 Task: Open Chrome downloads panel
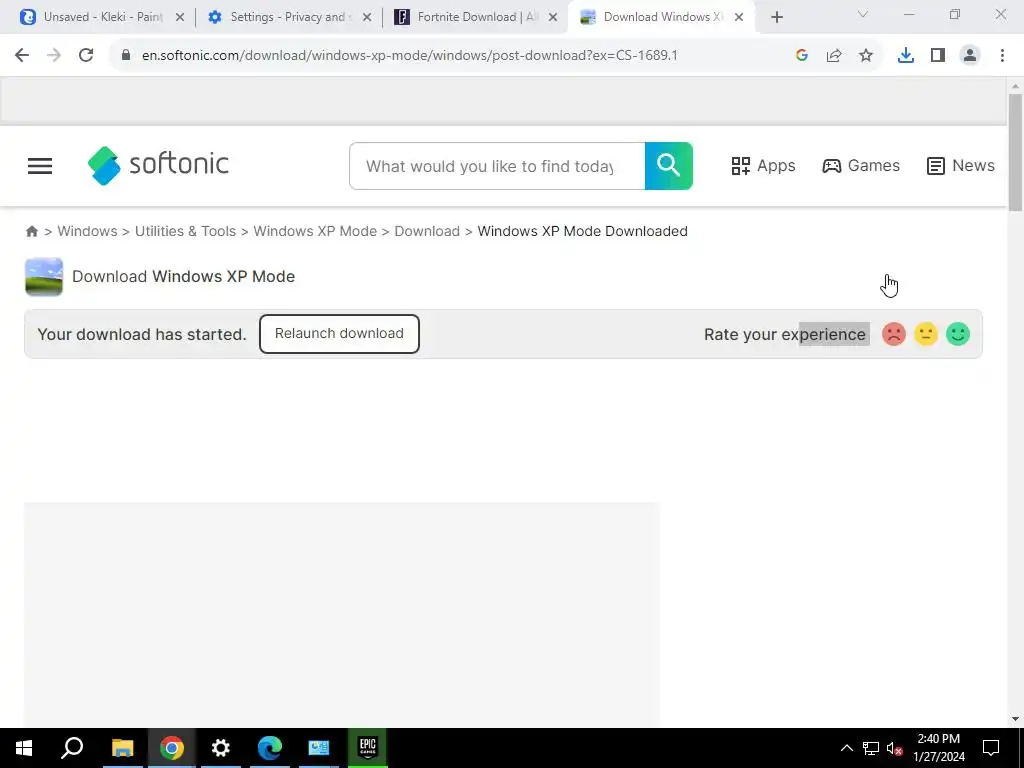906,56
